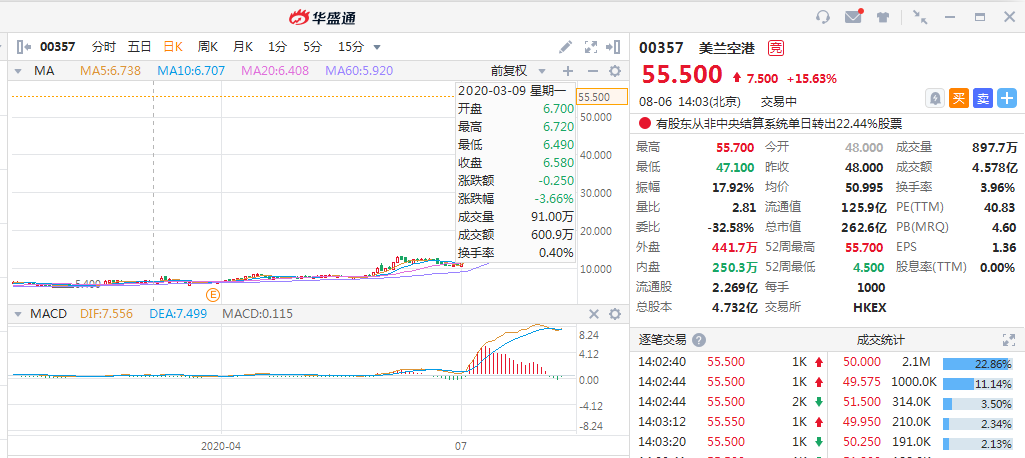Open MACD settings gear
Image resolution: width=1025 pixels, height=458 pixels.
tap(614, 314)
